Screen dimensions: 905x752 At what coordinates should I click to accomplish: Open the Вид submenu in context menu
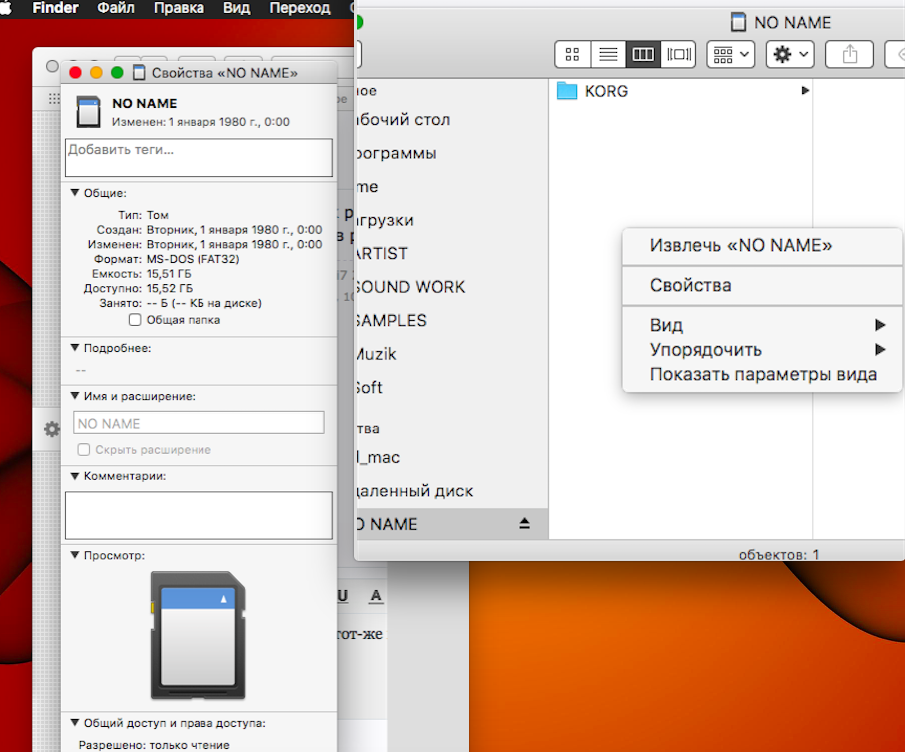[762, 325]
